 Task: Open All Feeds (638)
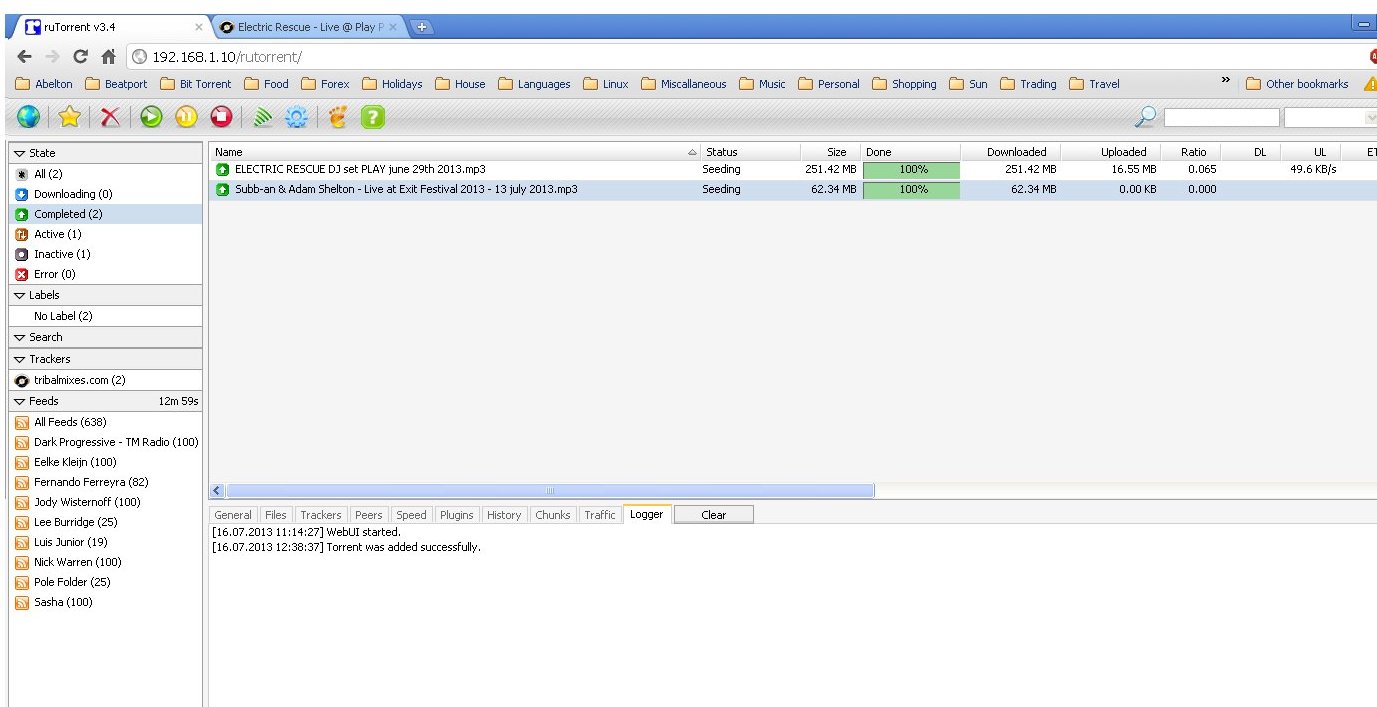(105, 422)
